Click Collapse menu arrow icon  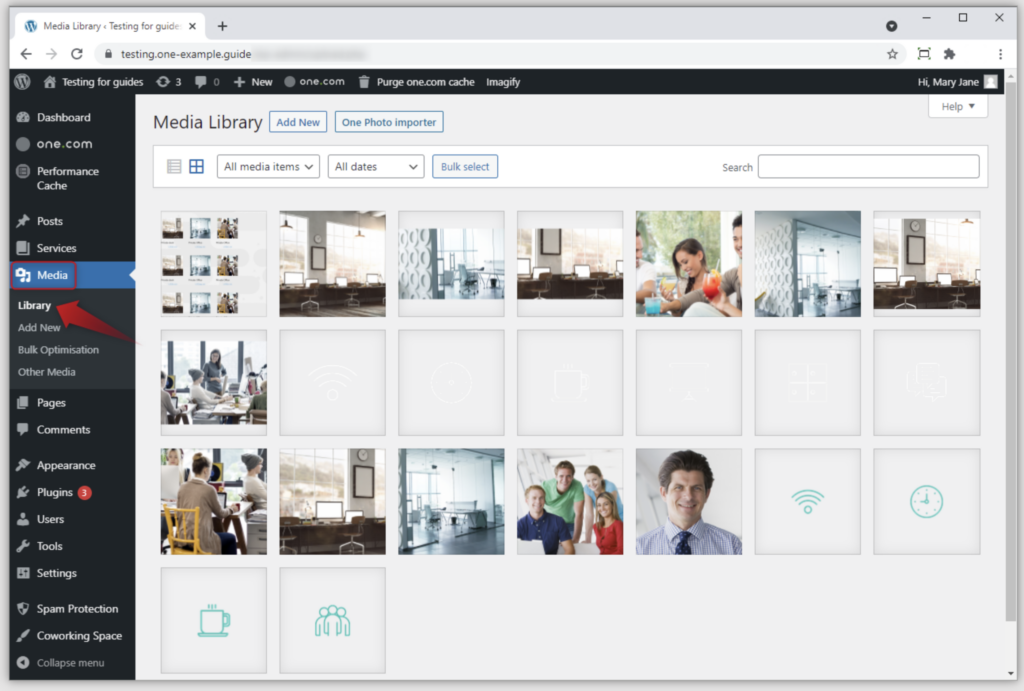23,663
